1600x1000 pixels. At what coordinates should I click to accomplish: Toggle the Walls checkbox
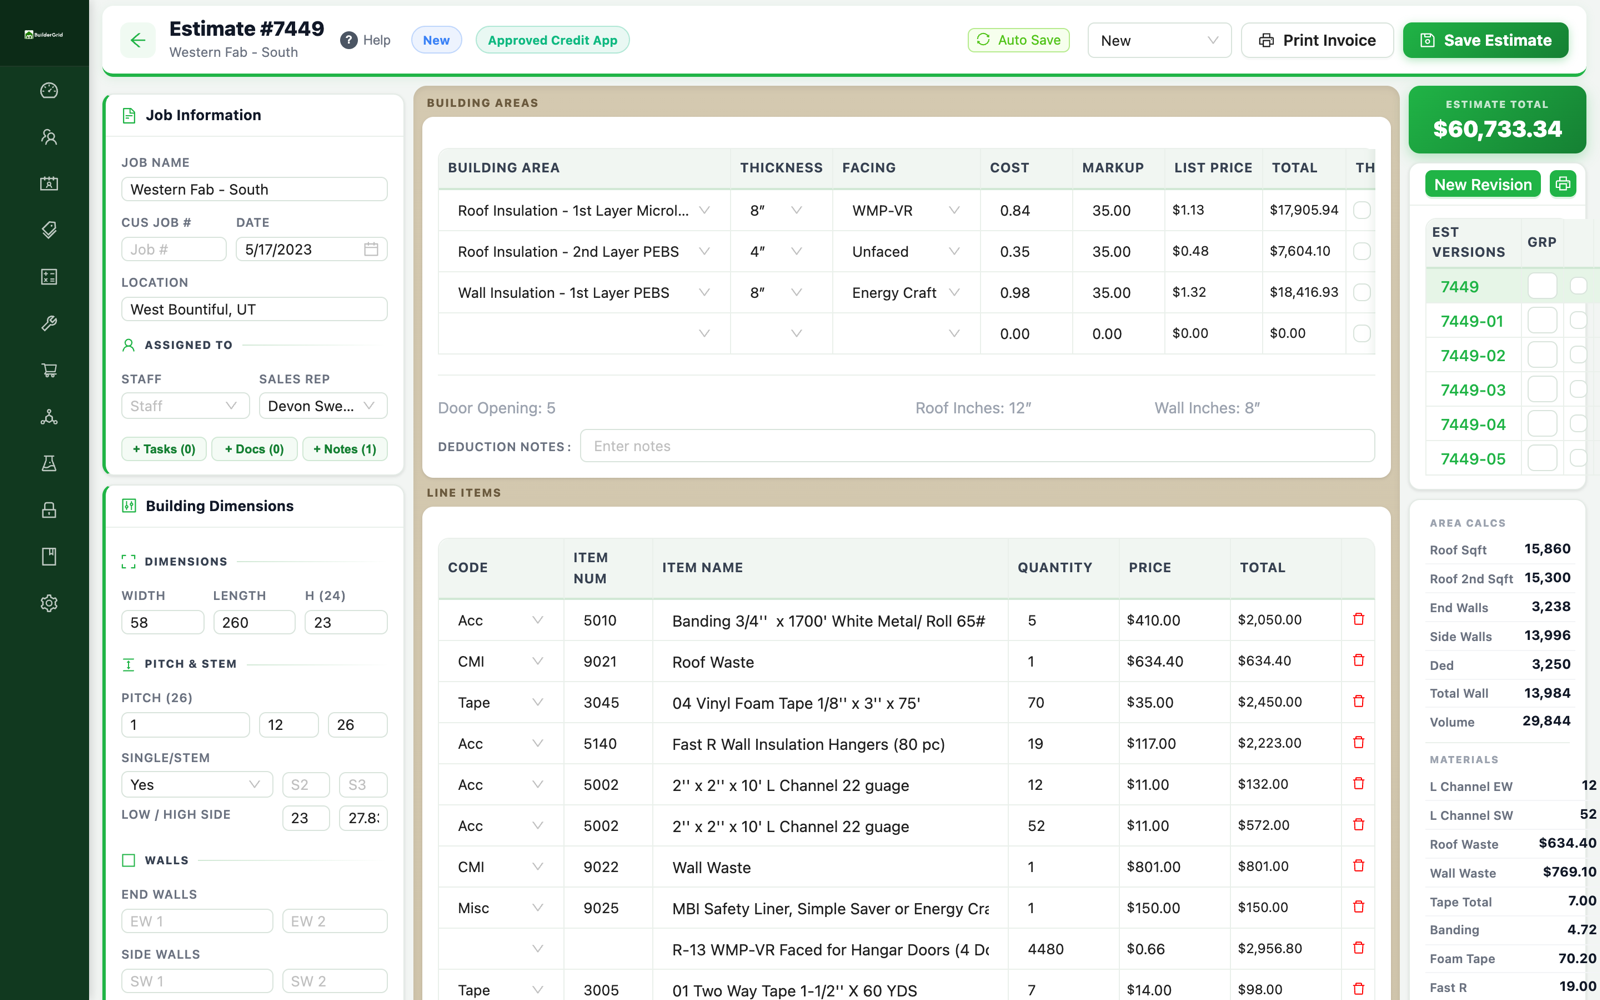pyautogui.click(x=128, y=860)
